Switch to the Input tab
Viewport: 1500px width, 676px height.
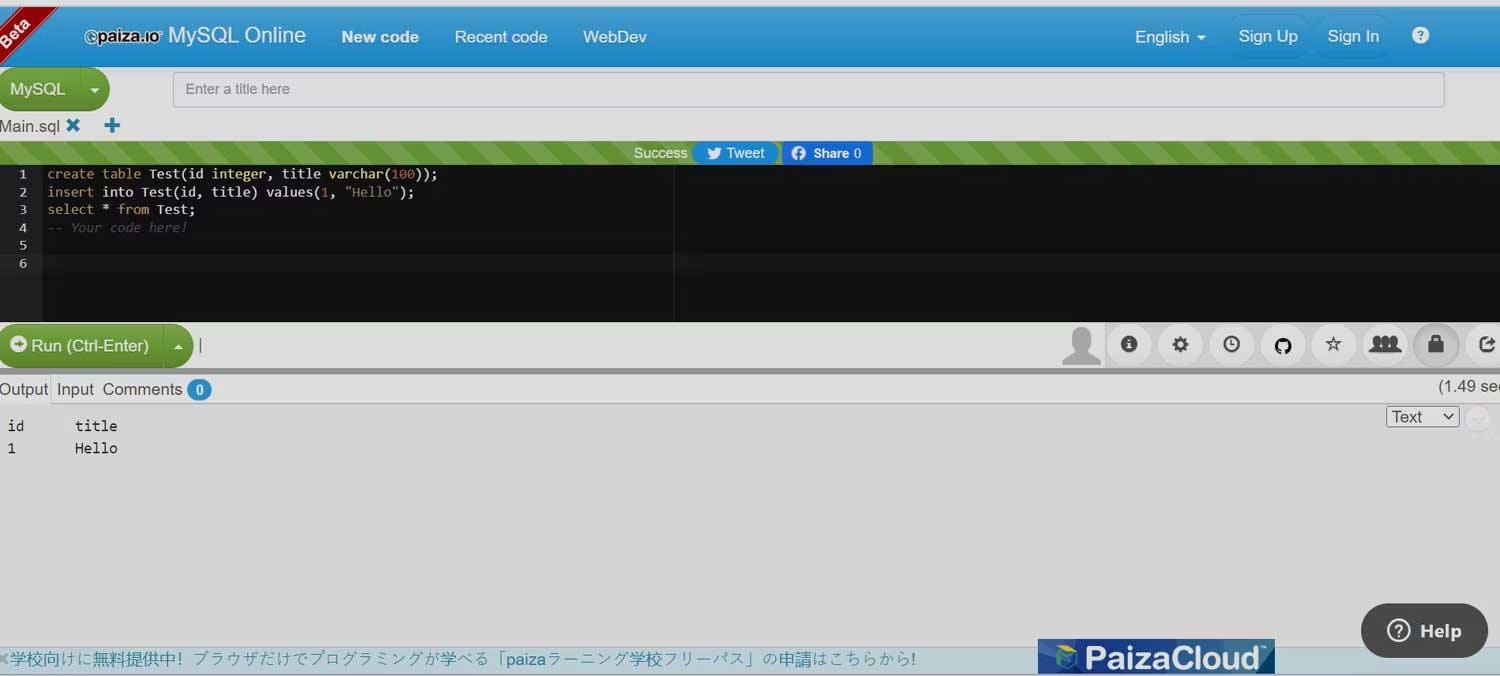click(x=75, y=389)
